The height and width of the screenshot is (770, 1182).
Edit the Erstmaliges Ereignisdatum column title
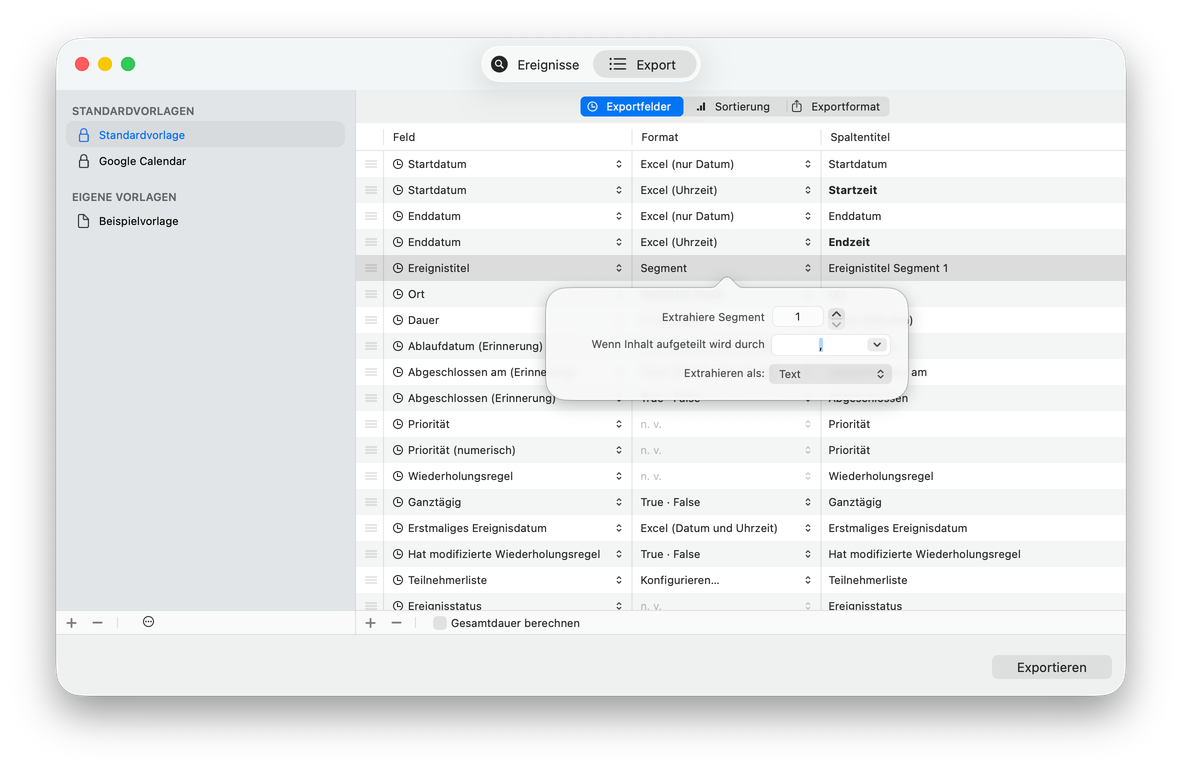(x=898, y=529)
